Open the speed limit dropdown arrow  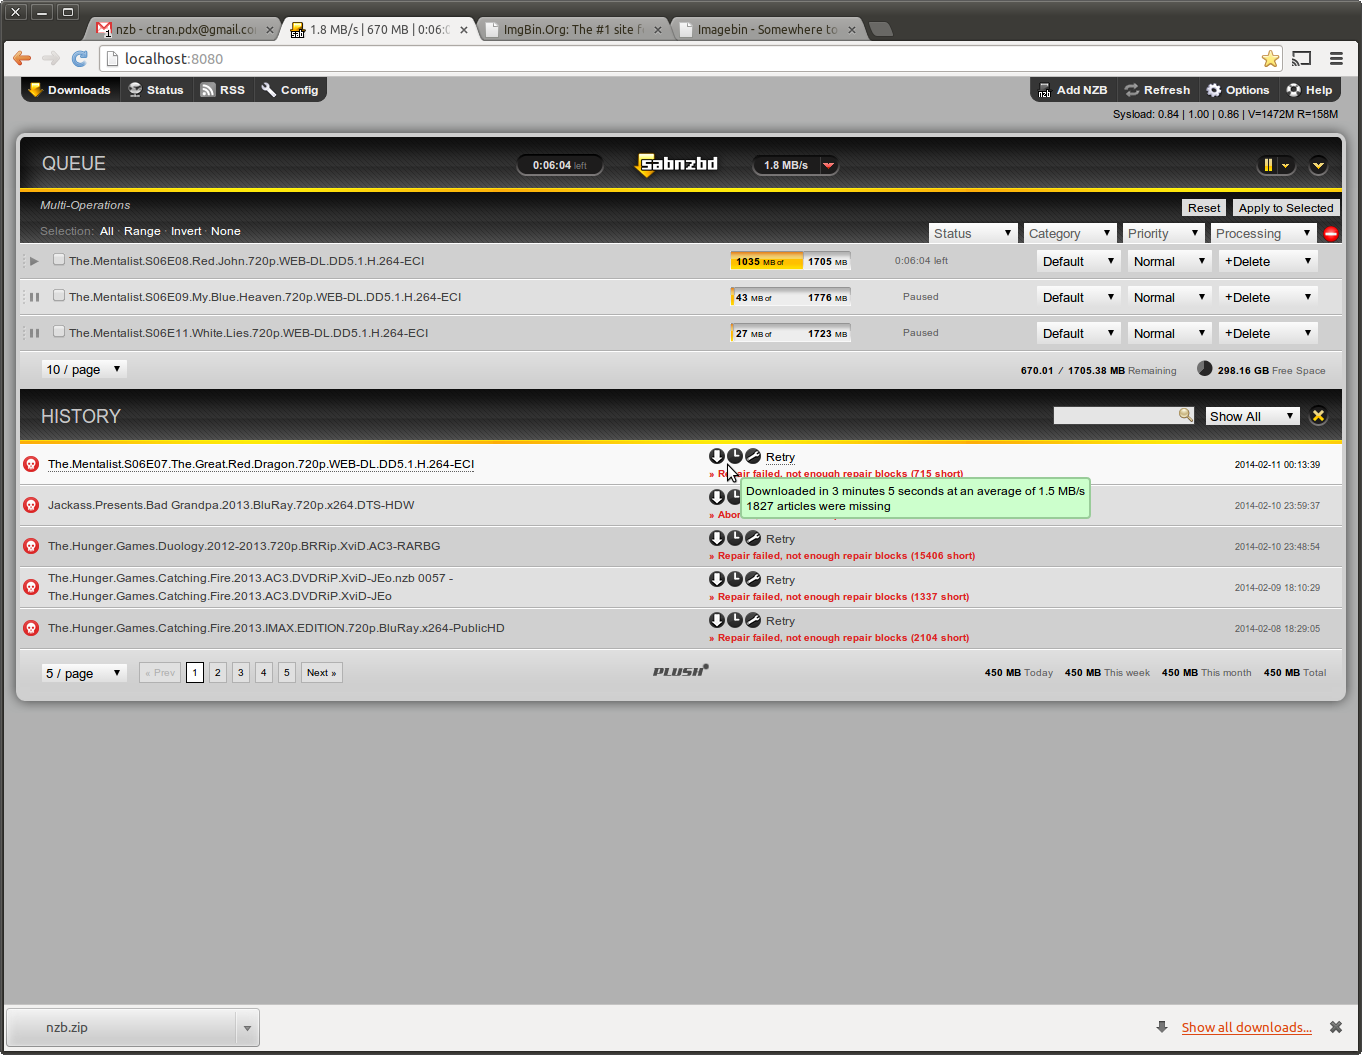[x=828, y=165]
